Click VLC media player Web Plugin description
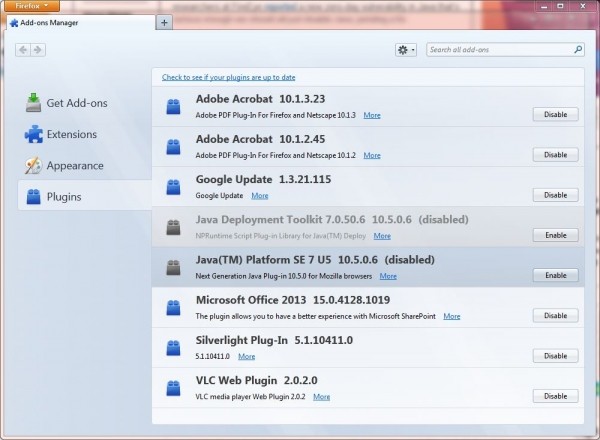The height and width of the screenshot is (440, 600). [250, 397]
